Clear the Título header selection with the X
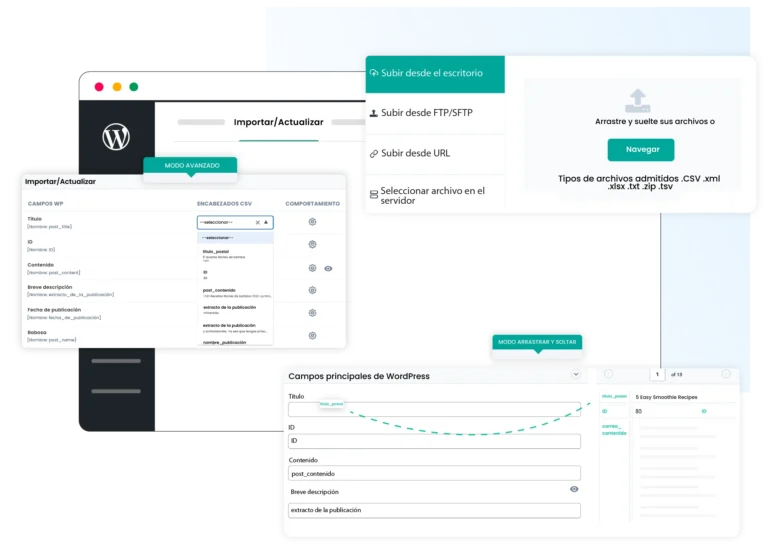Screen dimensions: 768x548 (258, 222)
